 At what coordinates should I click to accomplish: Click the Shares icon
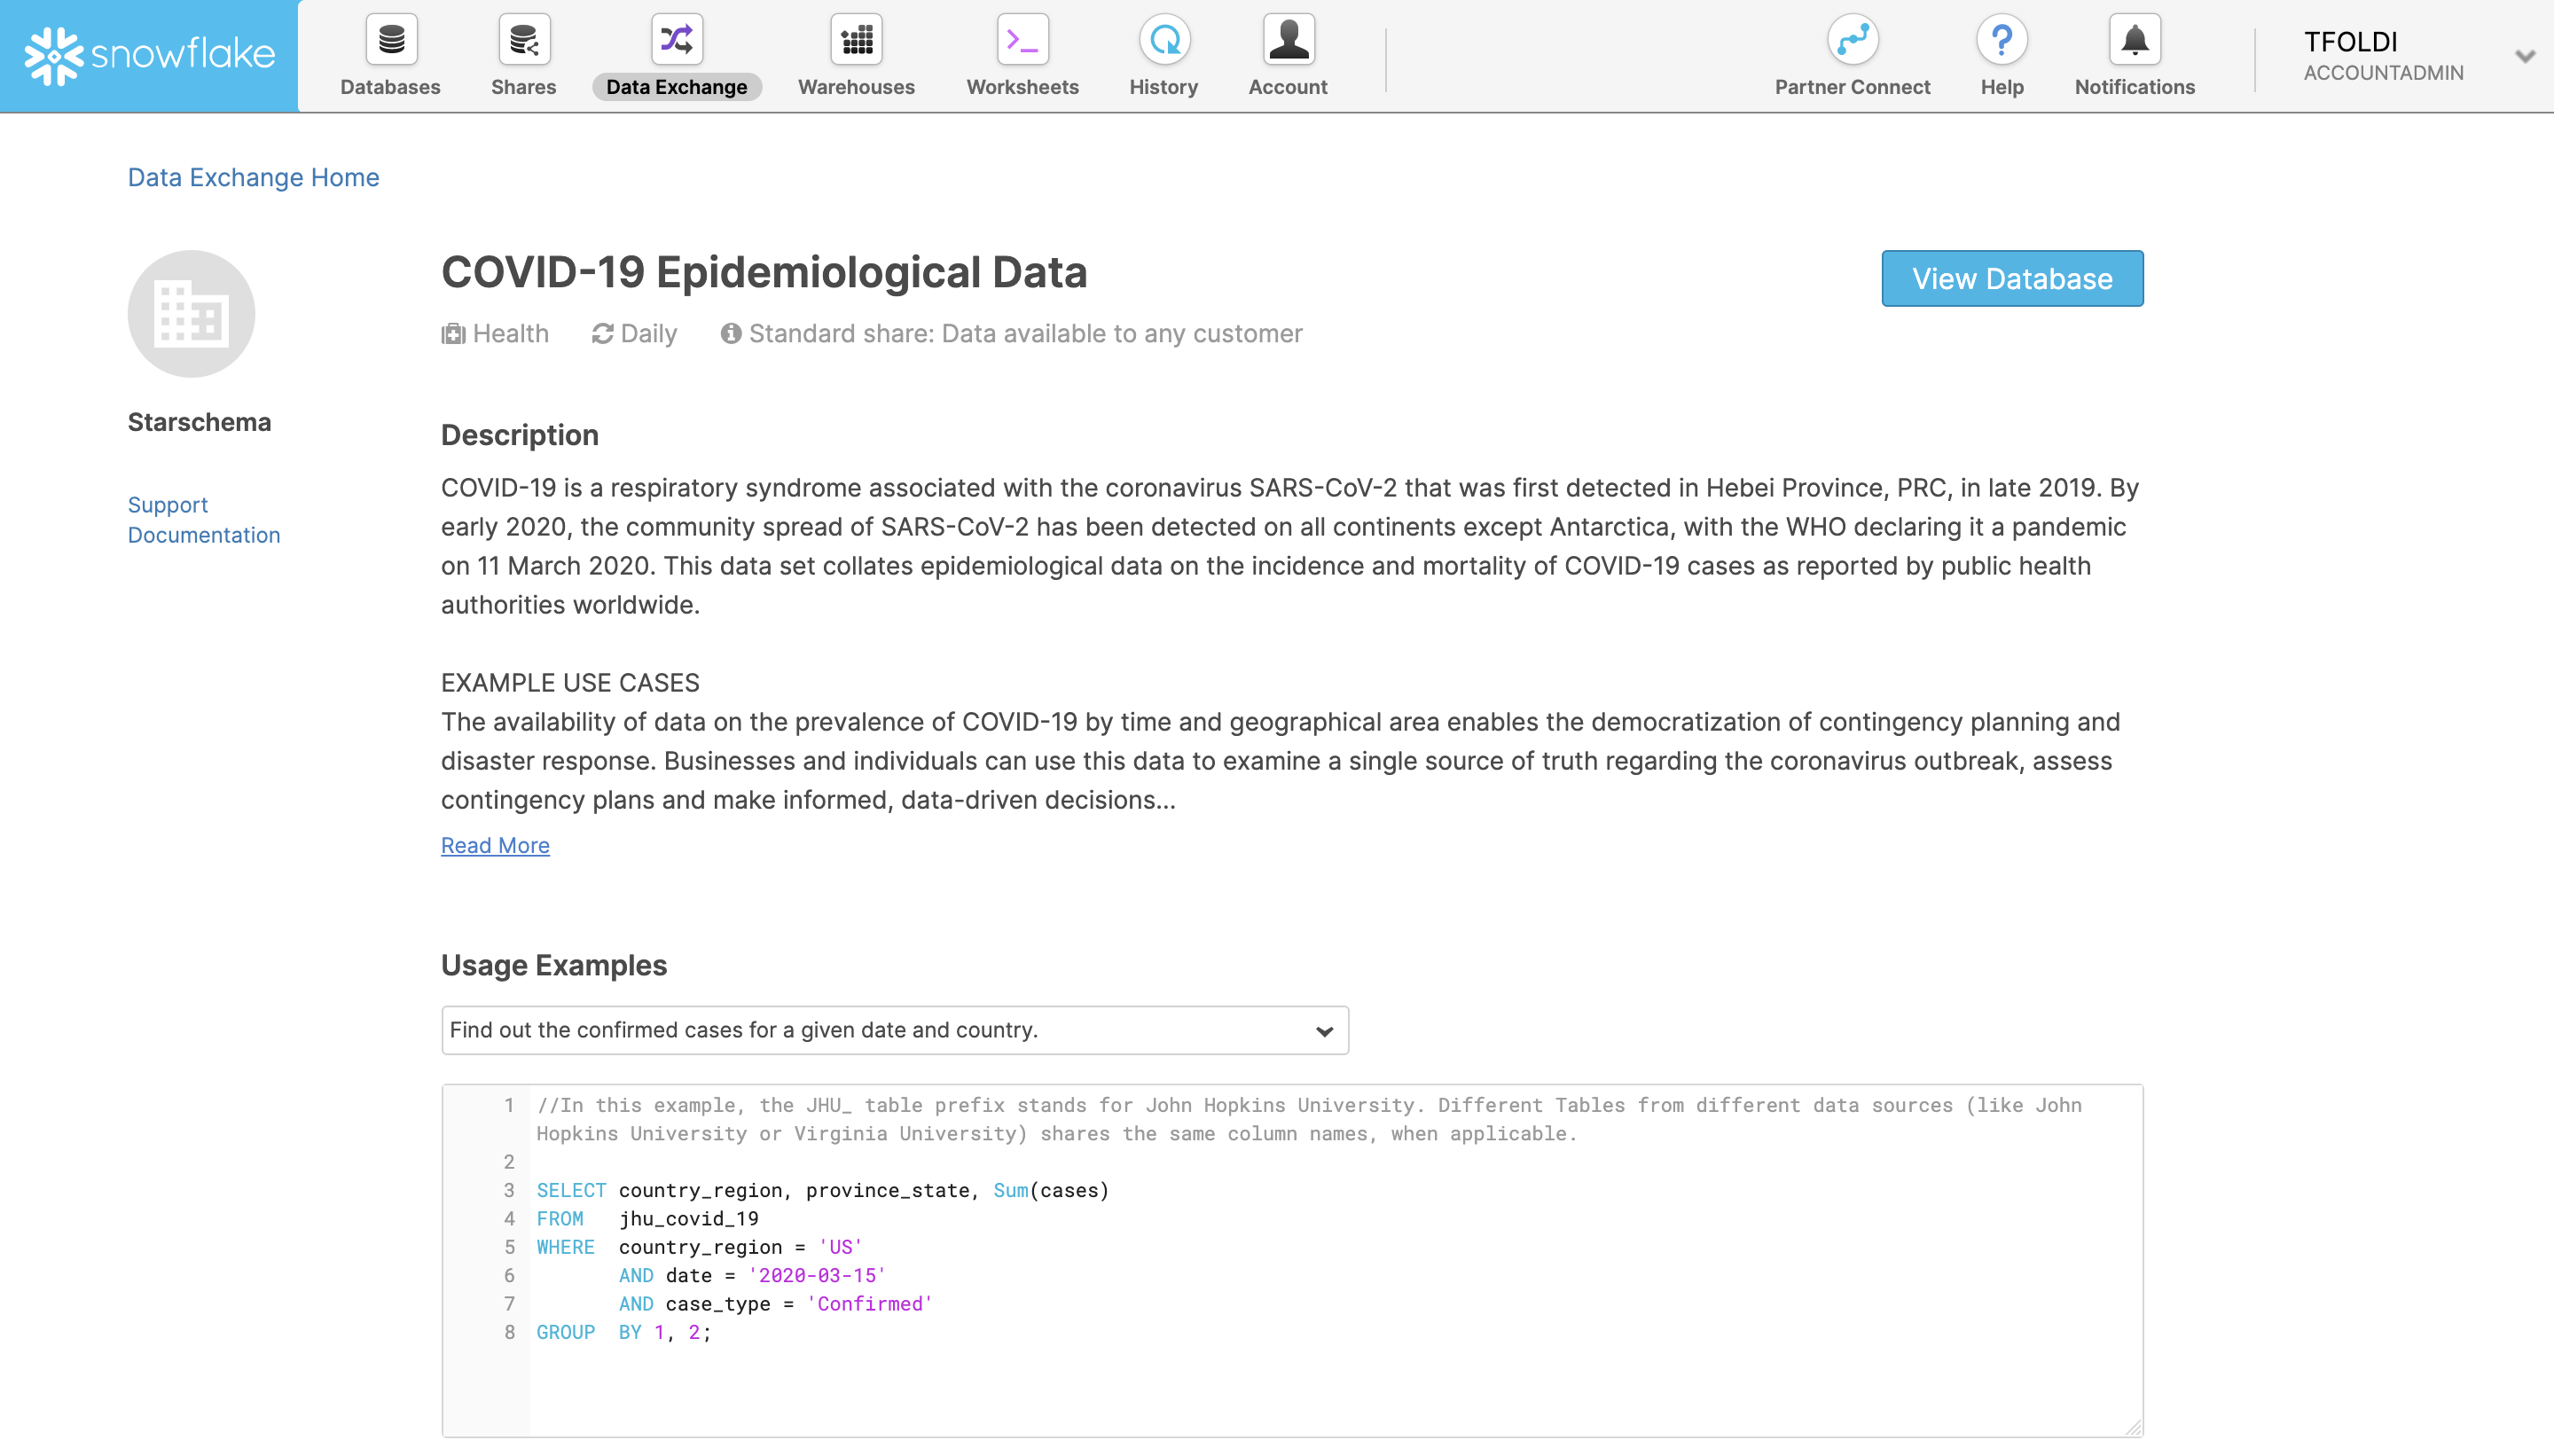(x=523, y=40)
